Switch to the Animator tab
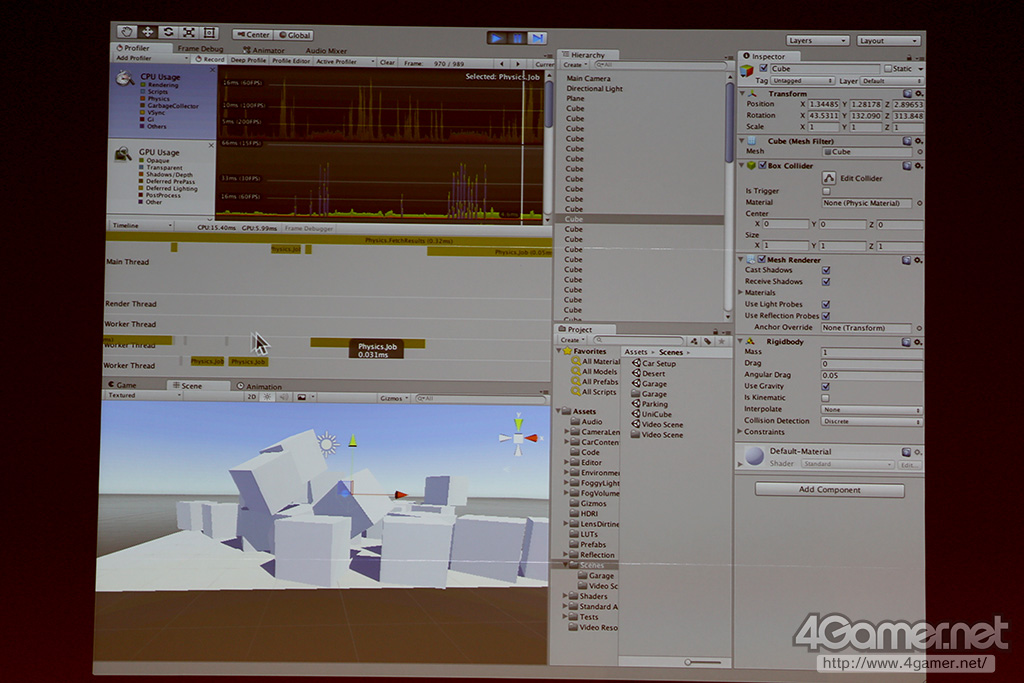The width and height of the screenshot is (1024, 683). coord(264,50)
